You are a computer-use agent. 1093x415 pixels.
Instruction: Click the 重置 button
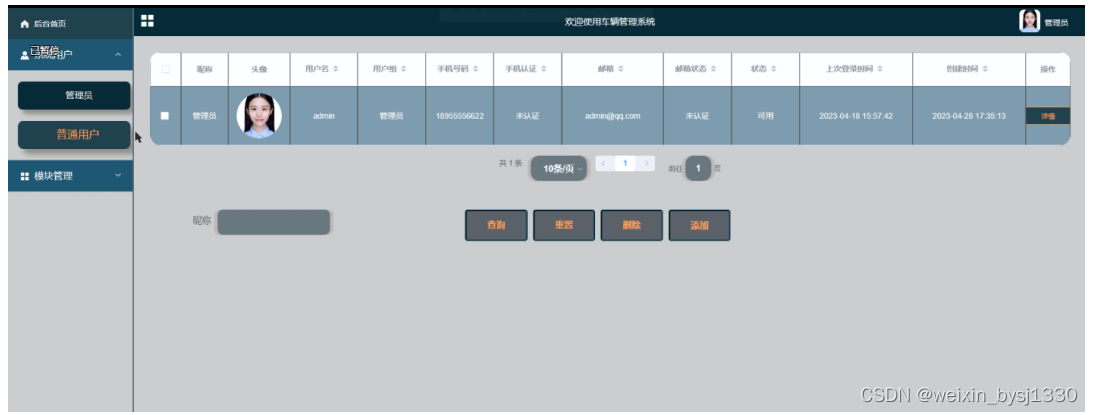click(x=564, y=225)
